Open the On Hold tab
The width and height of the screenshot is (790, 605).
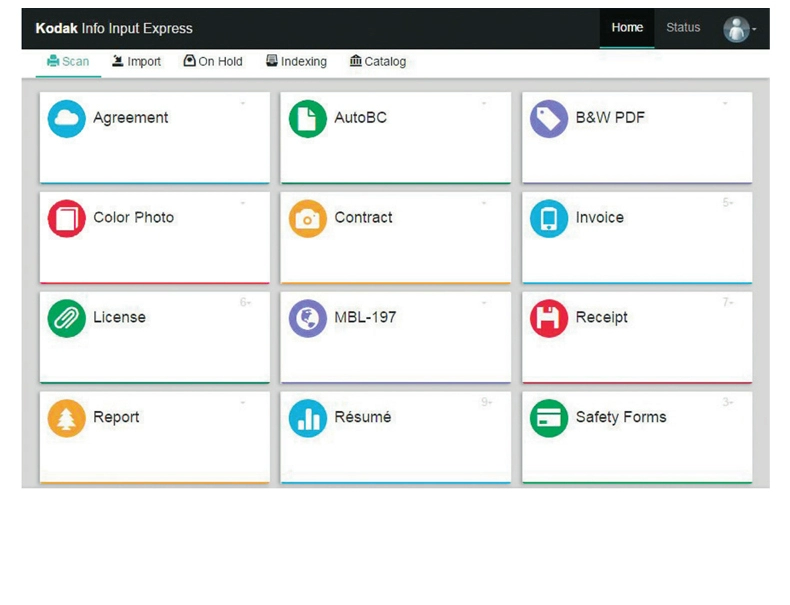[213, 61]
